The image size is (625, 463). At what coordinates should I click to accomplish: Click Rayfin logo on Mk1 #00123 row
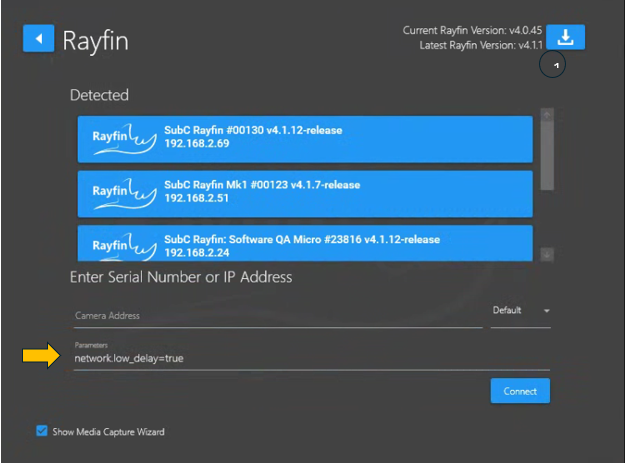[x=124, y=193]
